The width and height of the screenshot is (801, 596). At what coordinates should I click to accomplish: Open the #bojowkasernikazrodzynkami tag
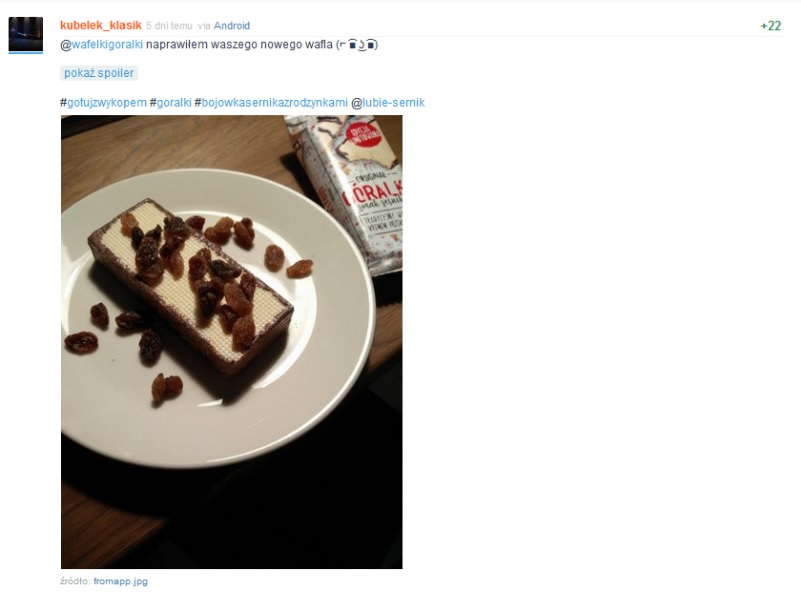[271, 103]
